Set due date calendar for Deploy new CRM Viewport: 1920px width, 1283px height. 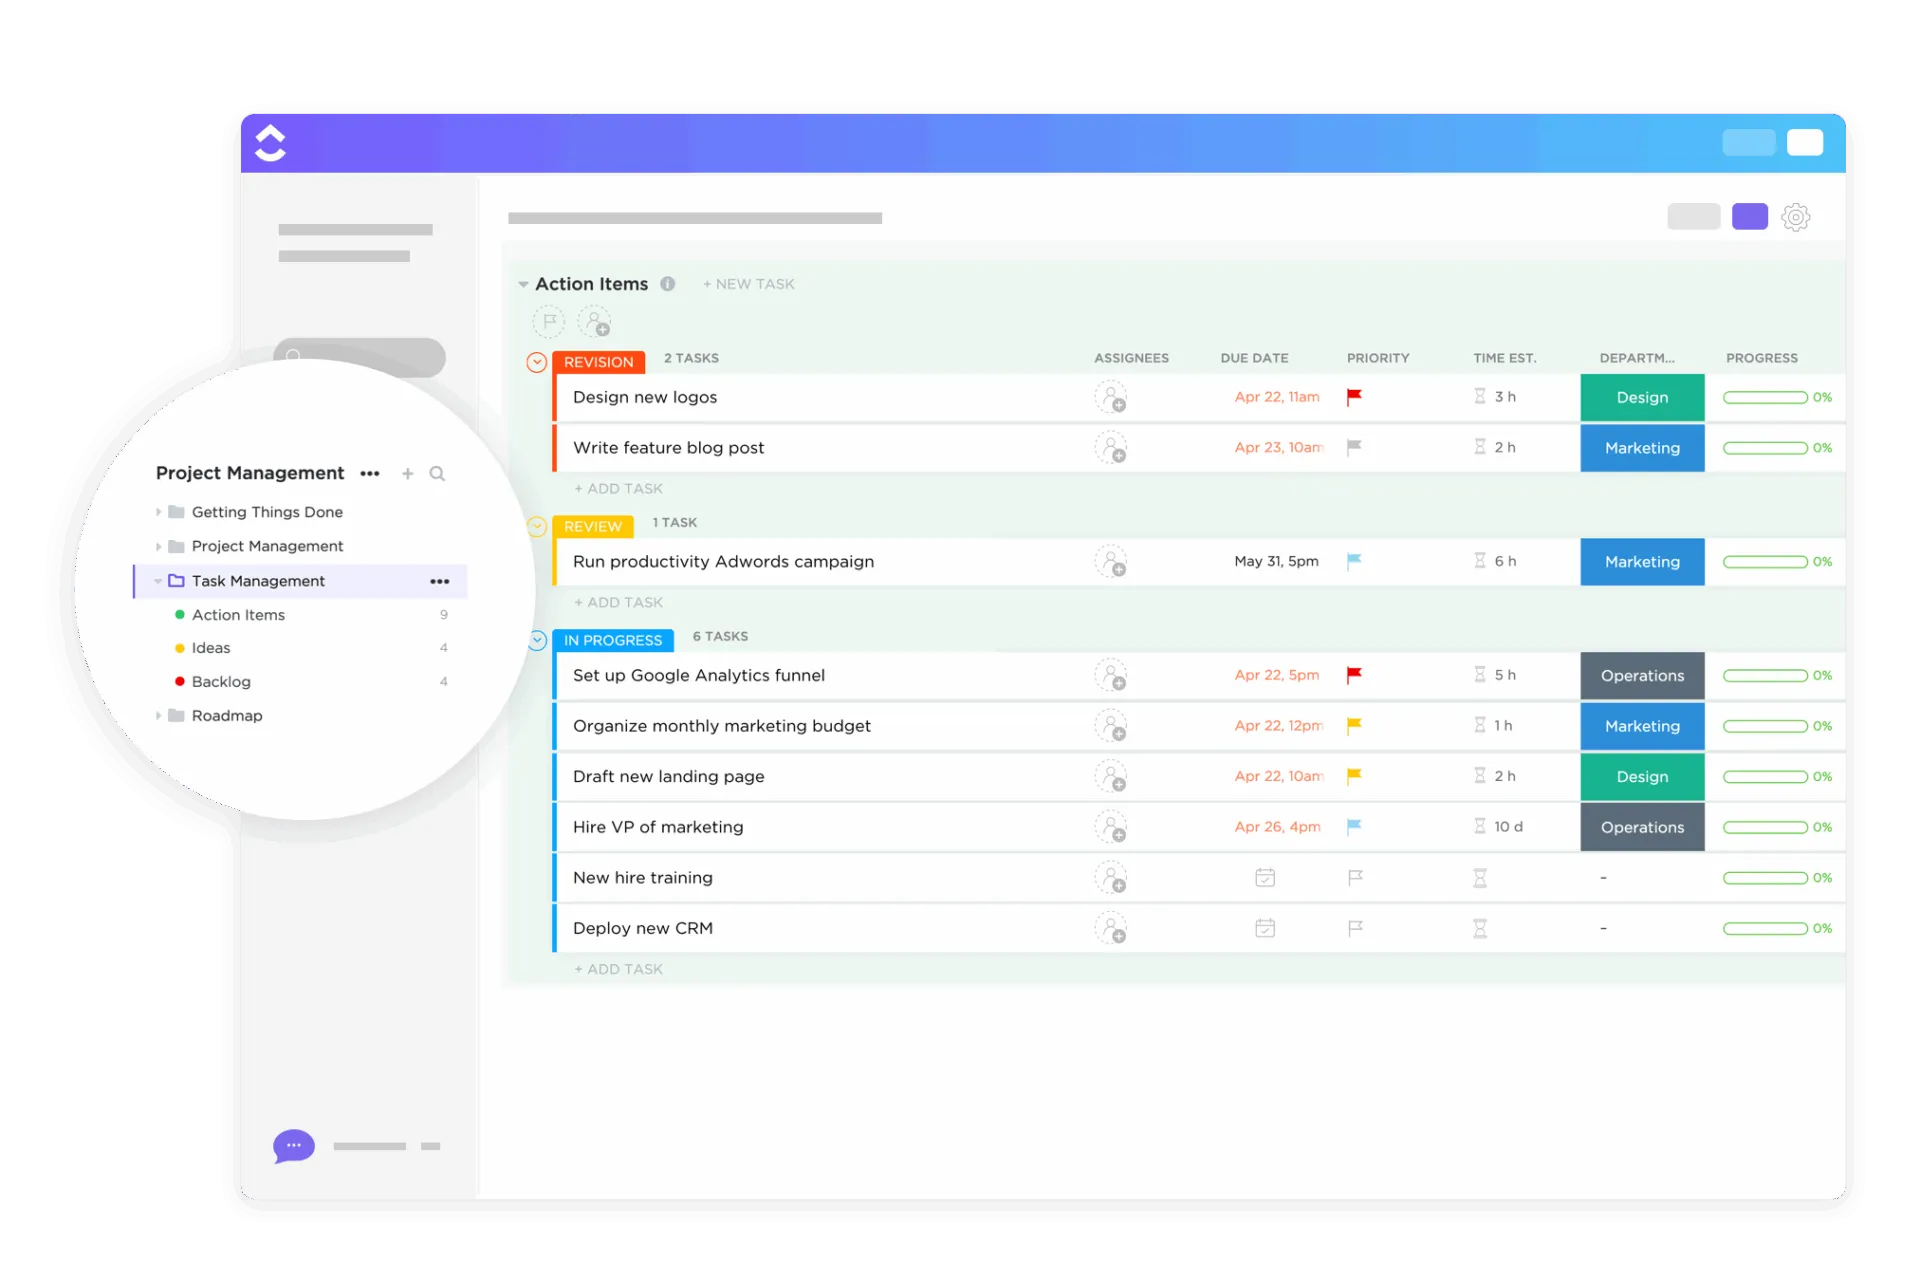click(x=1265, y=928)
